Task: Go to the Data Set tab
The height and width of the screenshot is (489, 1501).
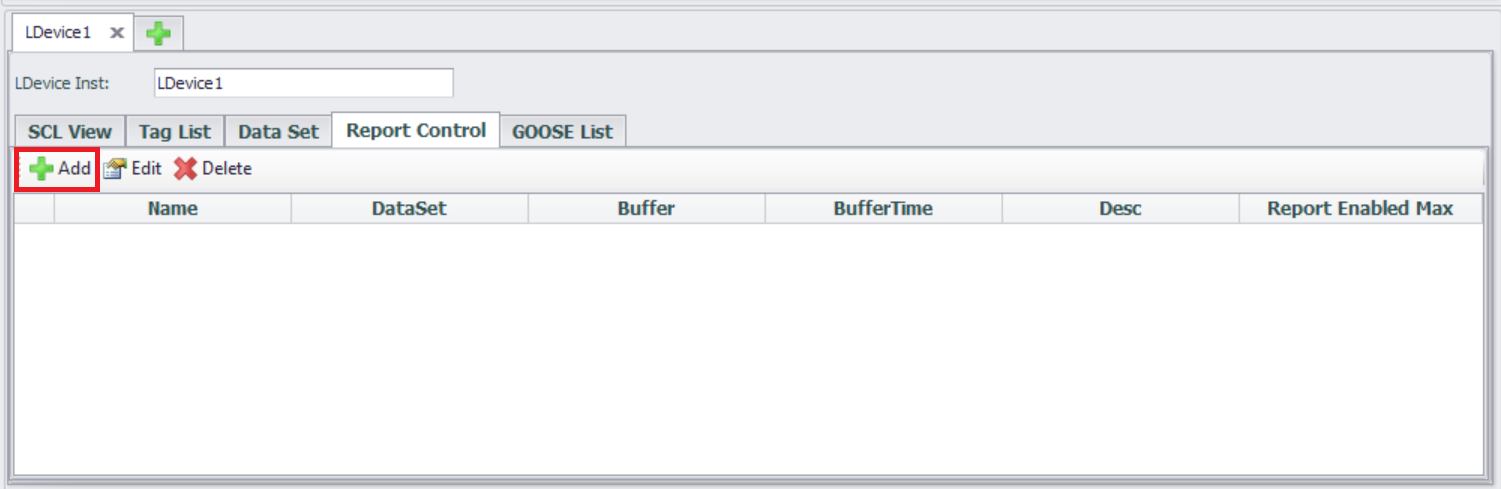Action: [x=278, y=132]
